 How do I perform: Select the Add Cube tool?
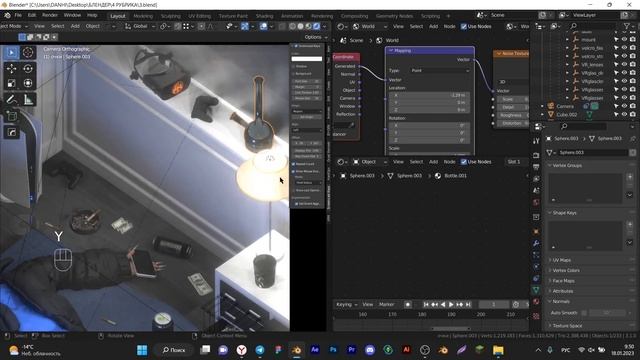coord(11,116)
